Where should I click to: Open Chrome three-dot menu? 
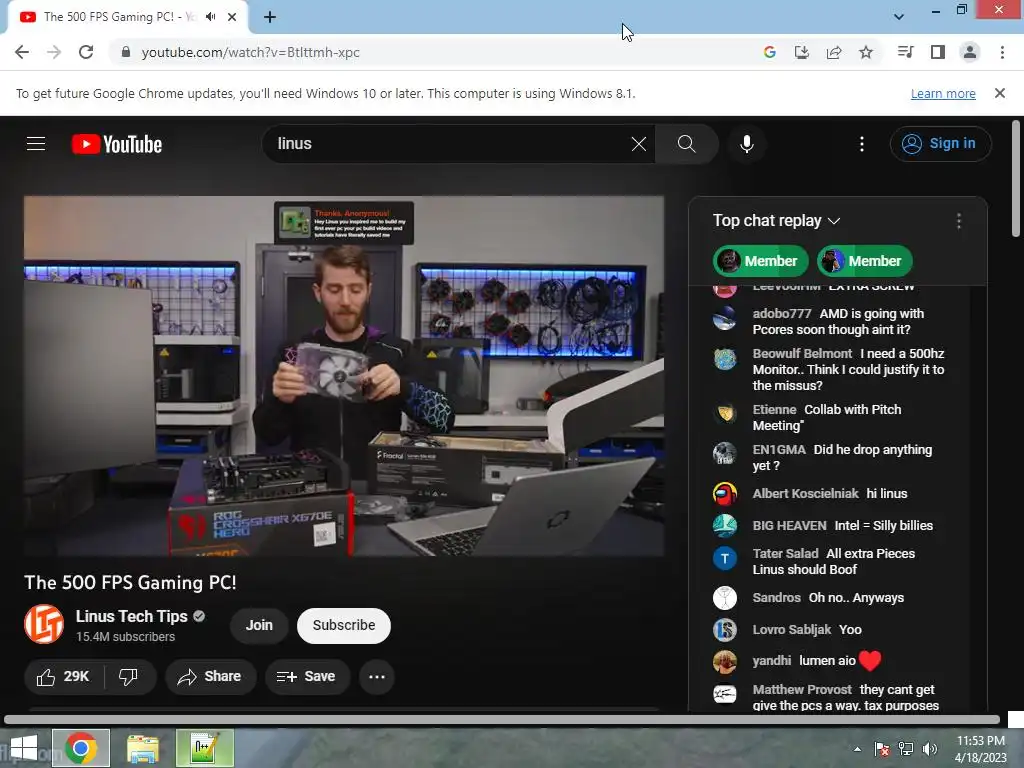tap(1002, 52)
